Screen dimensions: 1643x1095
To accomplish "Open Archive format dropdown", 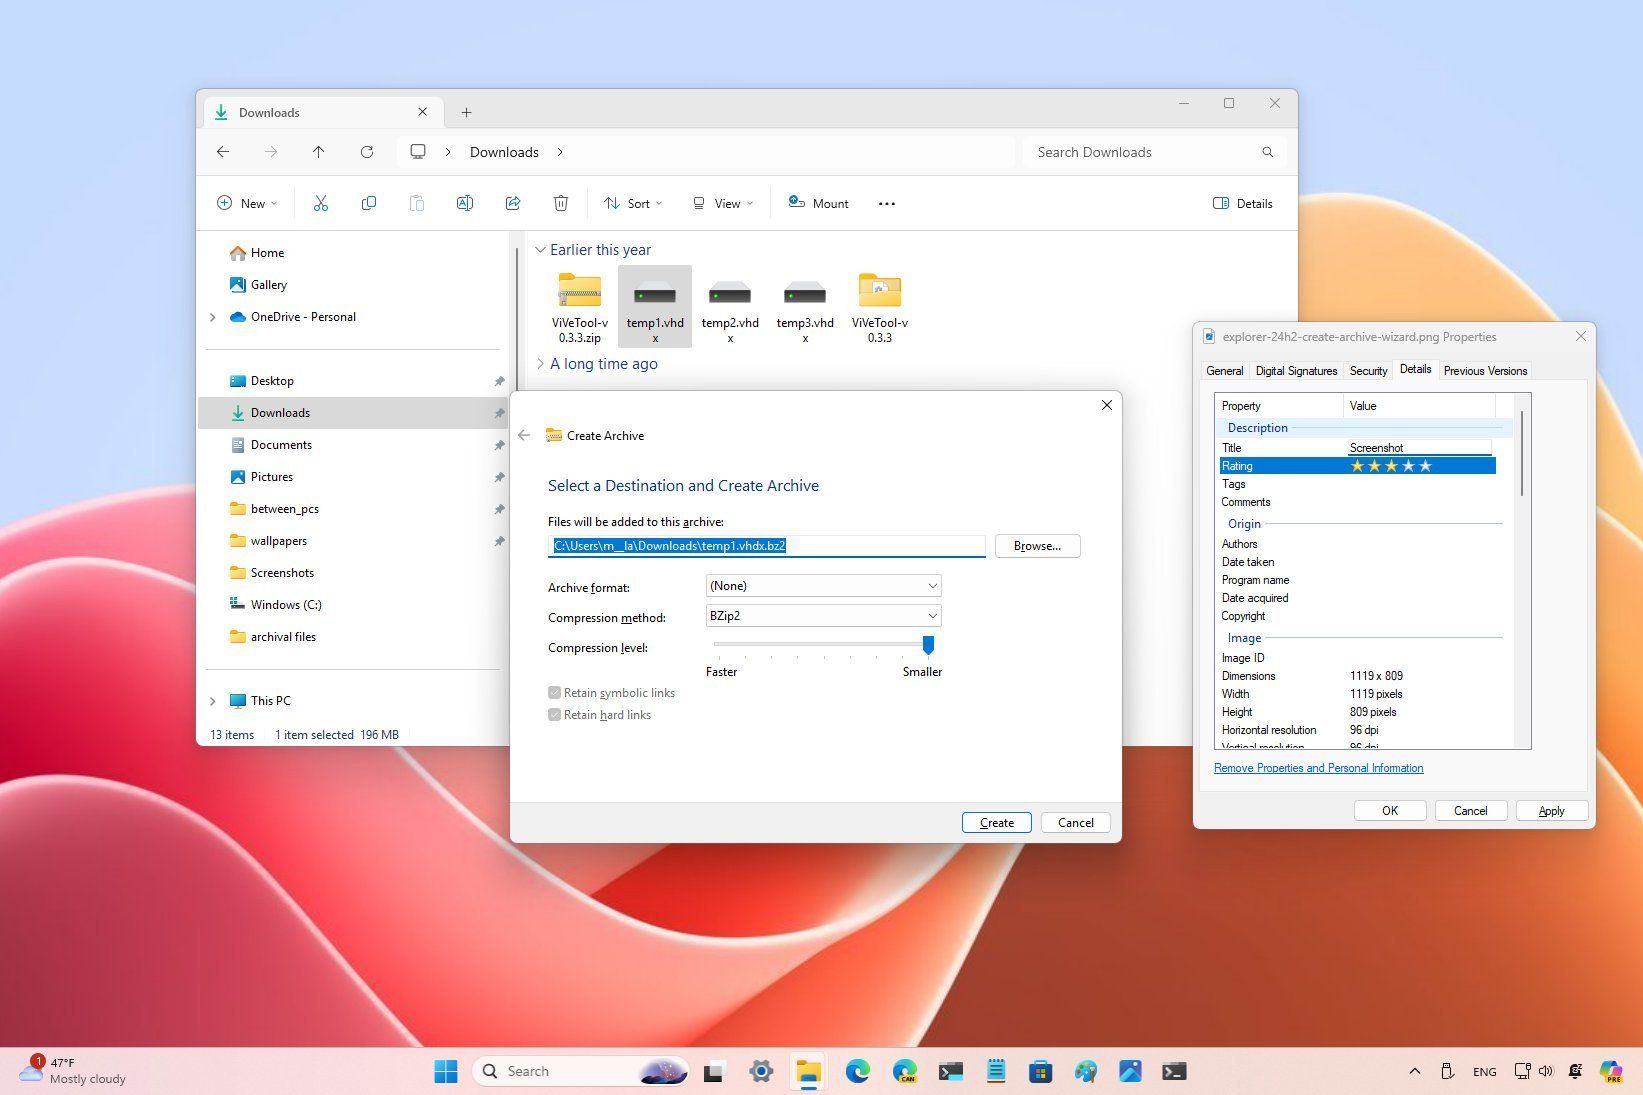I will [x=823, y=586].
